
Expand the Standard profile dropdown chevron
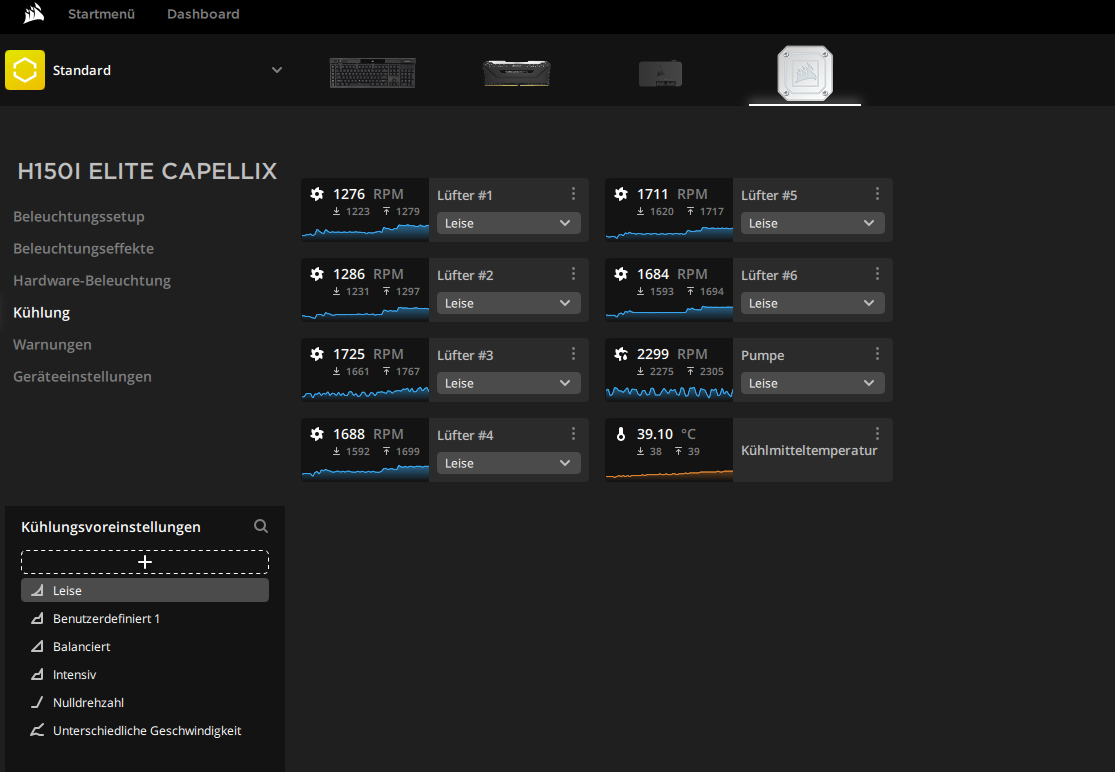click(x=277, y=70)
